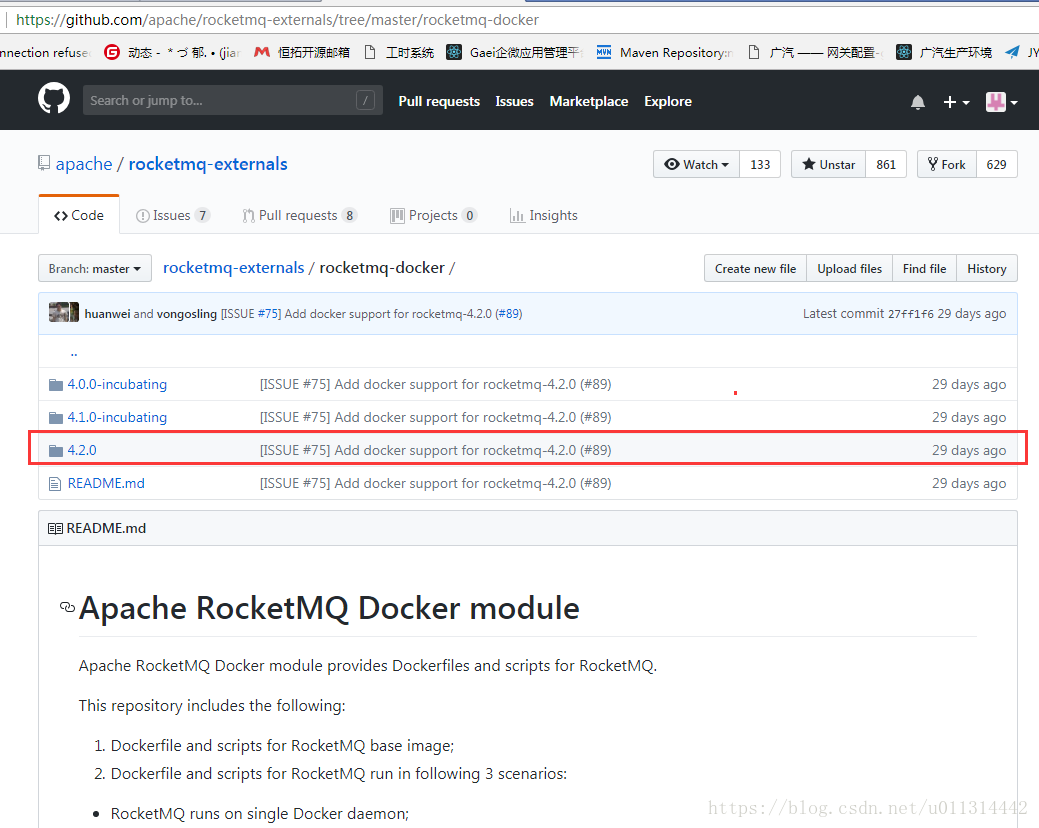Screen dimensions: 1039x828
Task: Click repository book icon beside apache
Action: (44, 163)
